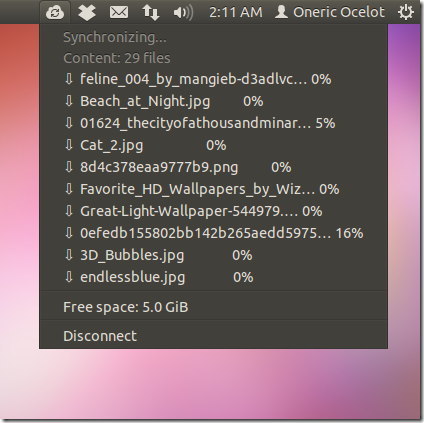
Task: Open the 2:11 AM clock menu
Action: point(236,12)
